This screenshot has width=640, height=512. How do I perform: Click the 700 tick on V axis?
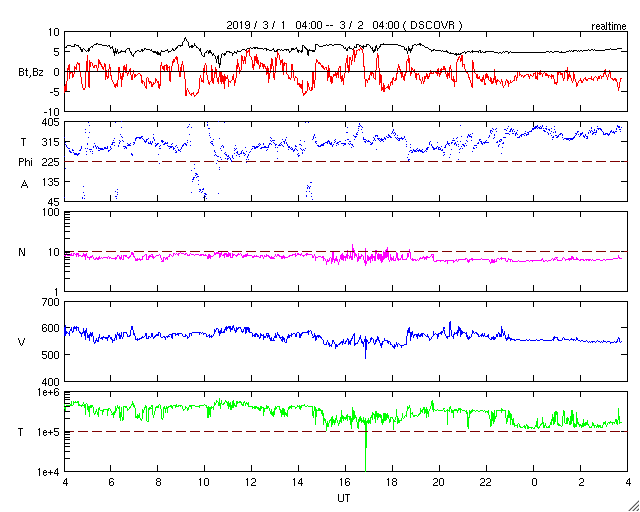pyautogui.click(x=51, y=303)
